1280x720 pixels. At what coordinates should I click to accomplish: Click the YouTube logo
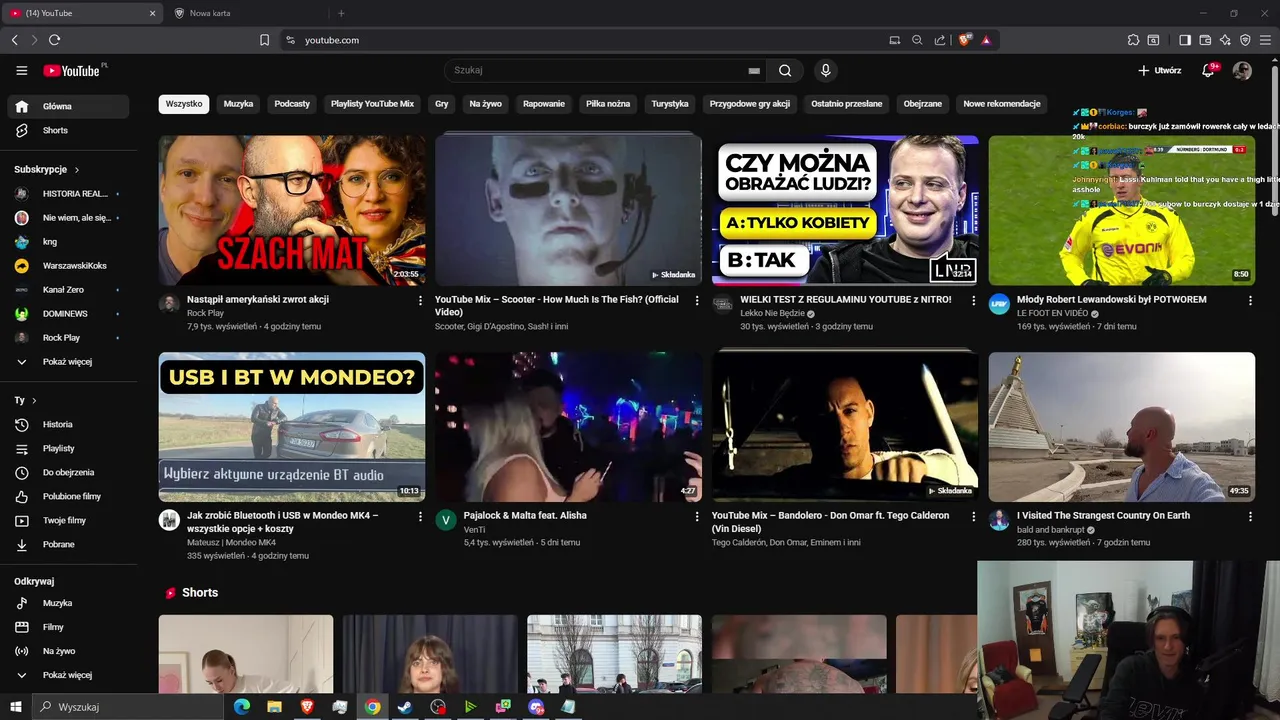(72, 71)
